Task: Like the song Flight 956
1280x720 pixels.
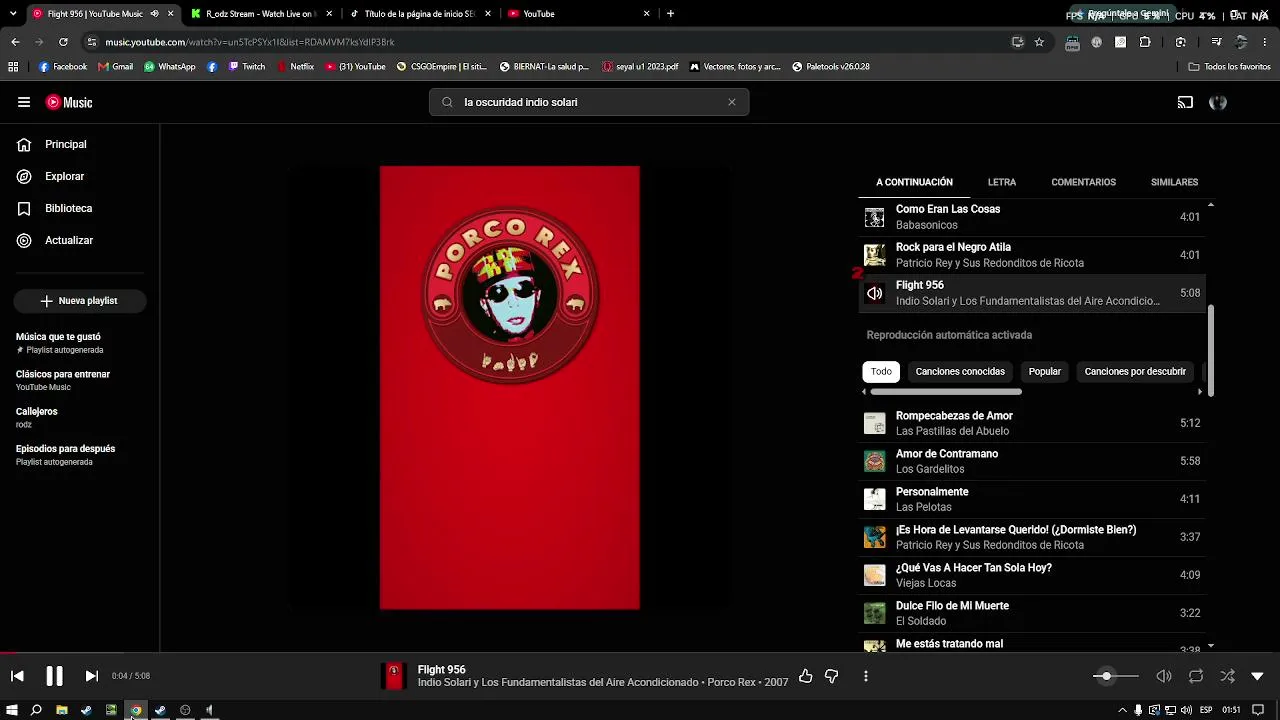Action: tap(806, 676)
